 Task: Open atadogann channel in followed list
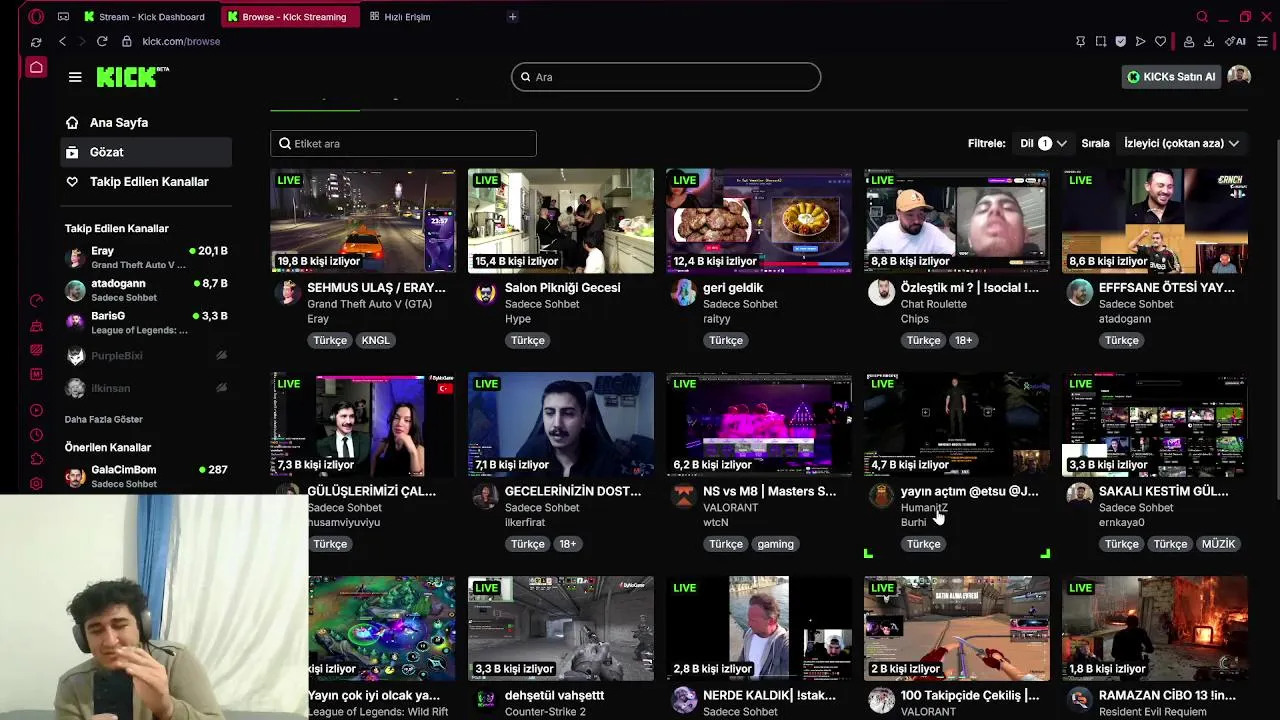pyautogui.click(x=146, y=290)
